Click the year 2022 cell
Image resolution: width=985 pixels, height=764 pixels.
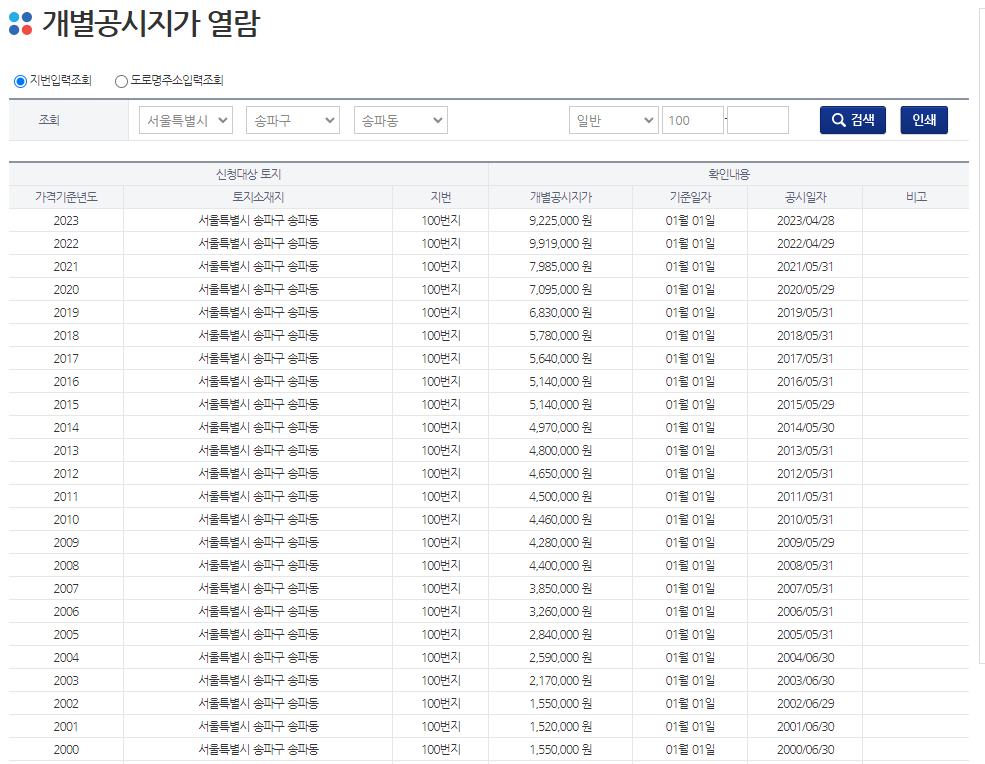pyautogui.click(x=66, y=244)
